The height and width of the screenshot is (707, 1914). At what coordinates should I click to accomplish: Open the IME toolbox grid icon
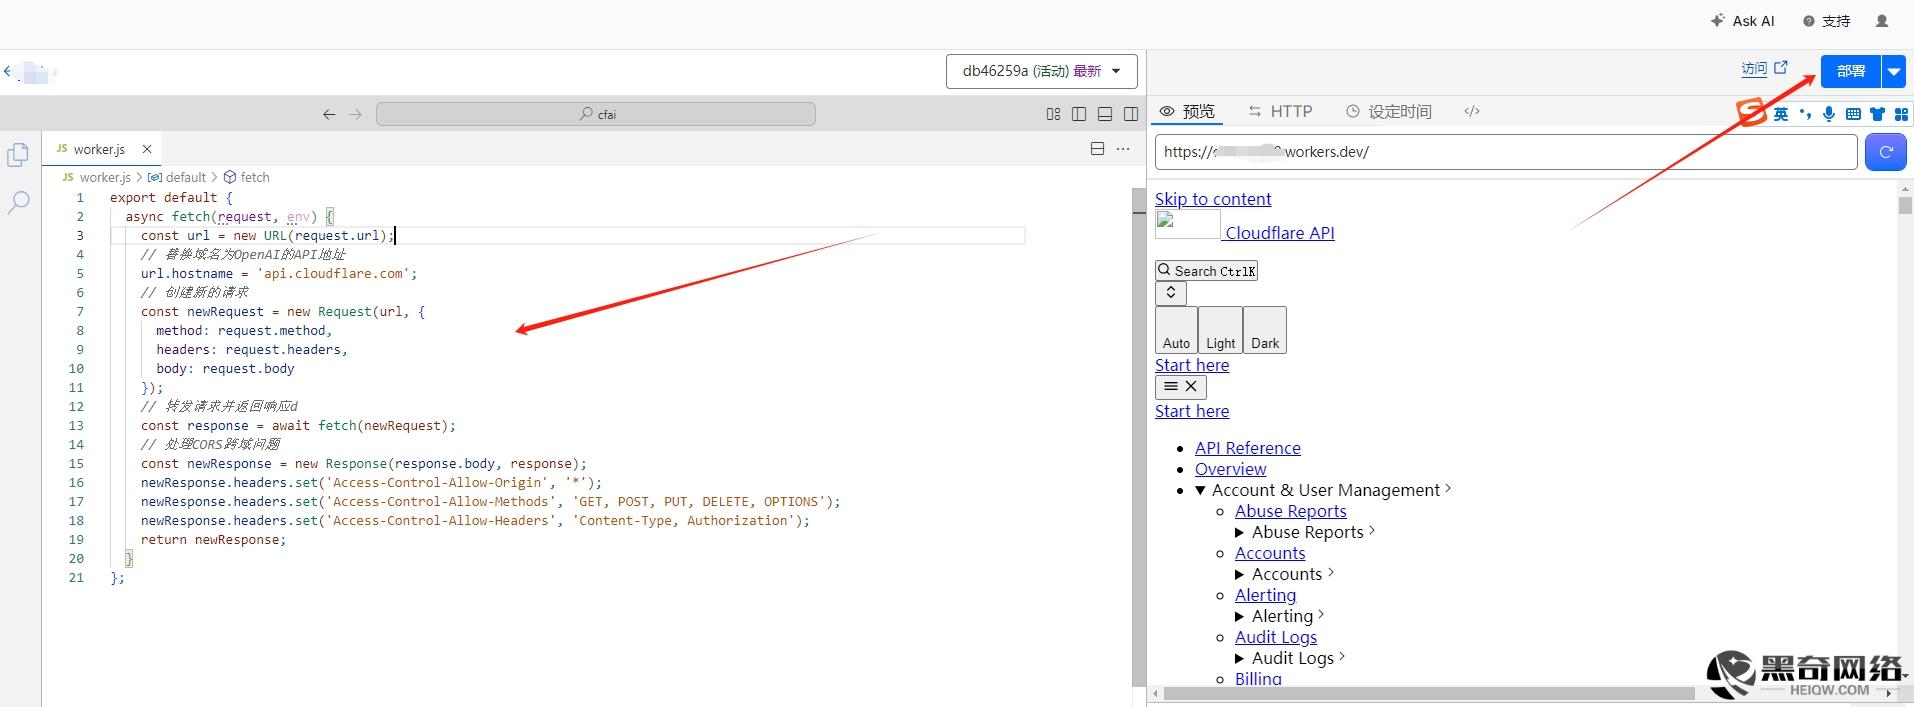[x=1901, y=114]
